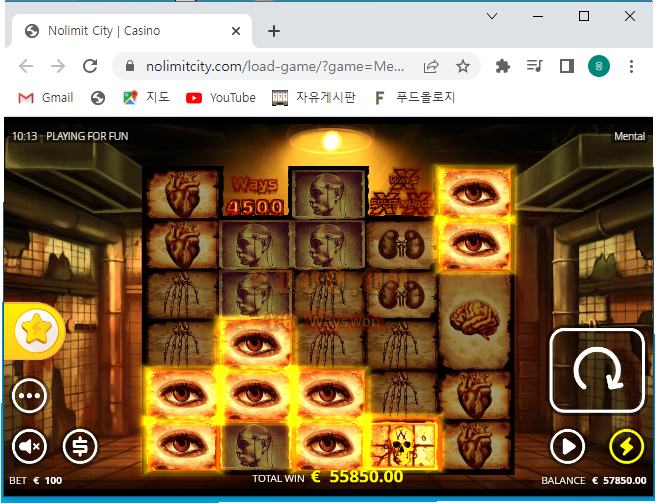Open the Extensions puzzle icon
This screenshot has width=656, height=504.
[502, 66]
